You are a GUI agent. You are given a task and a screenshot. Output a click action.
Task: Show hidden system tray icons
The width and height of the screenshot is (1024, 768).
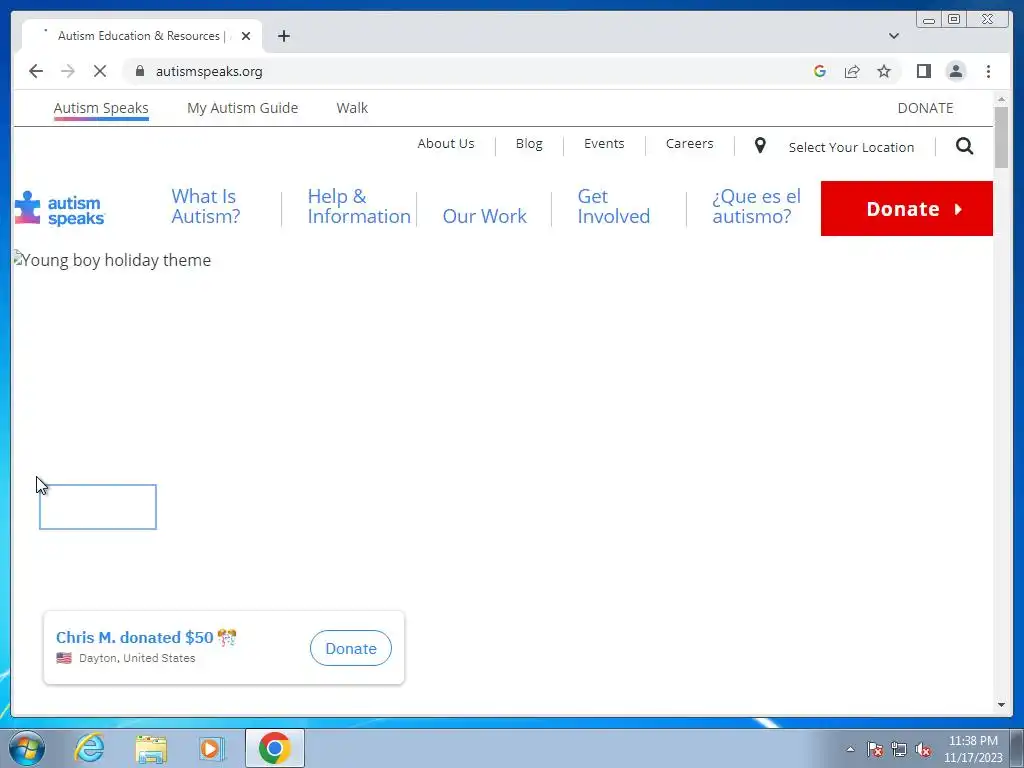click(850, 749)
